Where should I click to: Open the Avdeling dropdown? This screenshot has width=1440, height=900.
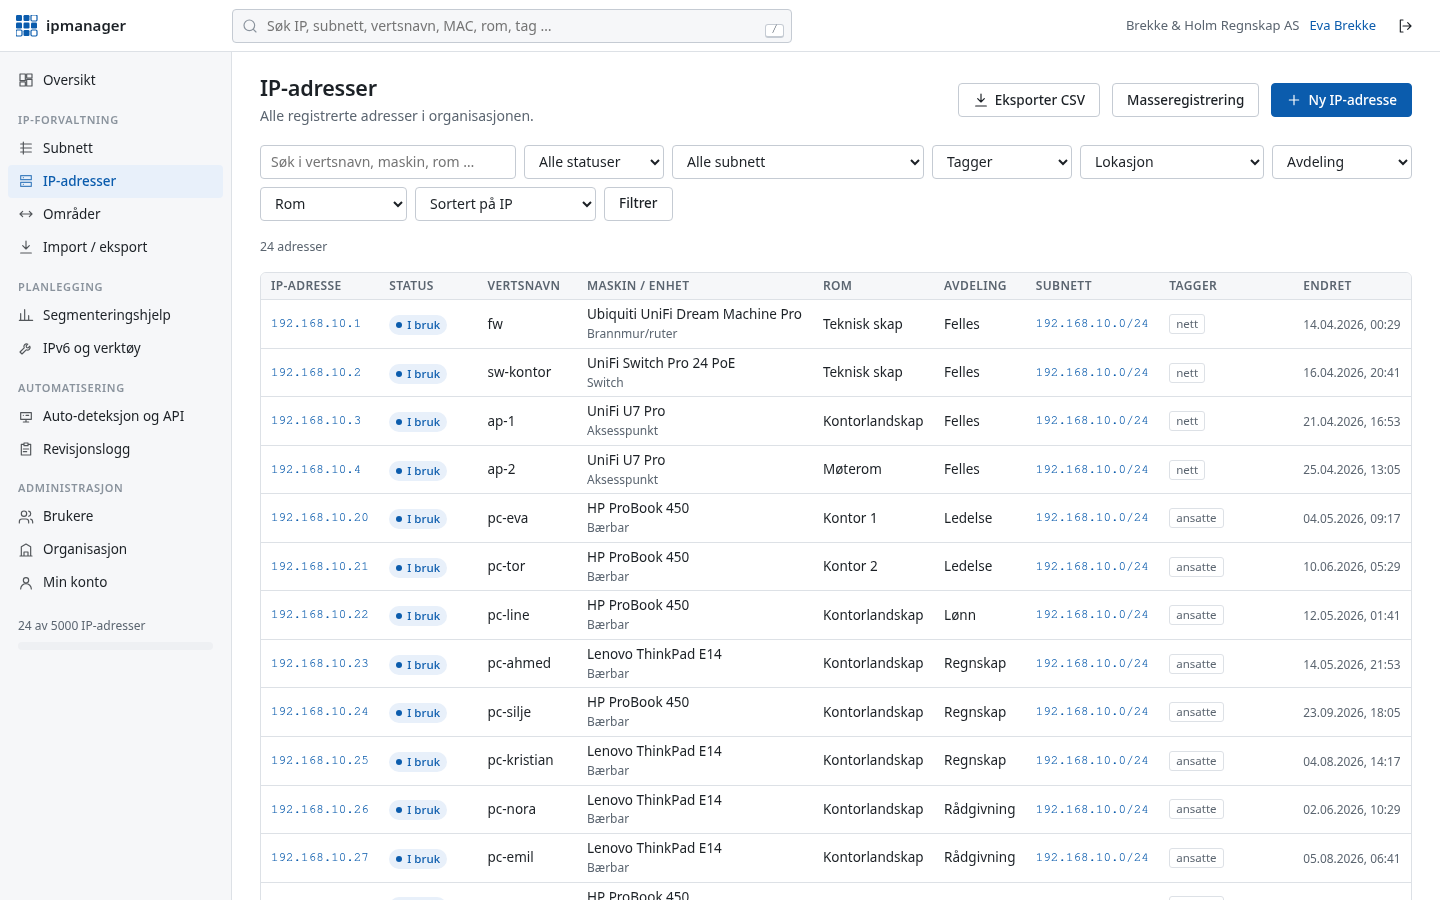pyautogui.click(x=1342, y=162)
